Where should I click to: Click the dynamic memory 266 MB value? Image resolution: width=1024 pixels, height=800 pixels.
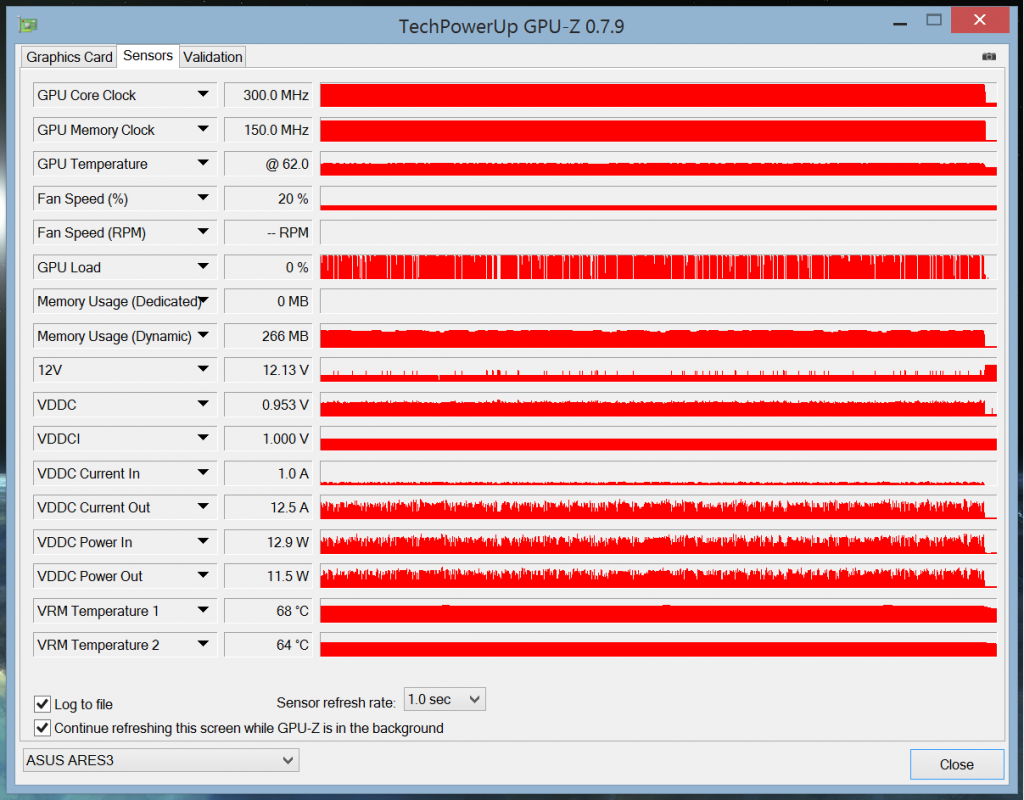point(268,336)
